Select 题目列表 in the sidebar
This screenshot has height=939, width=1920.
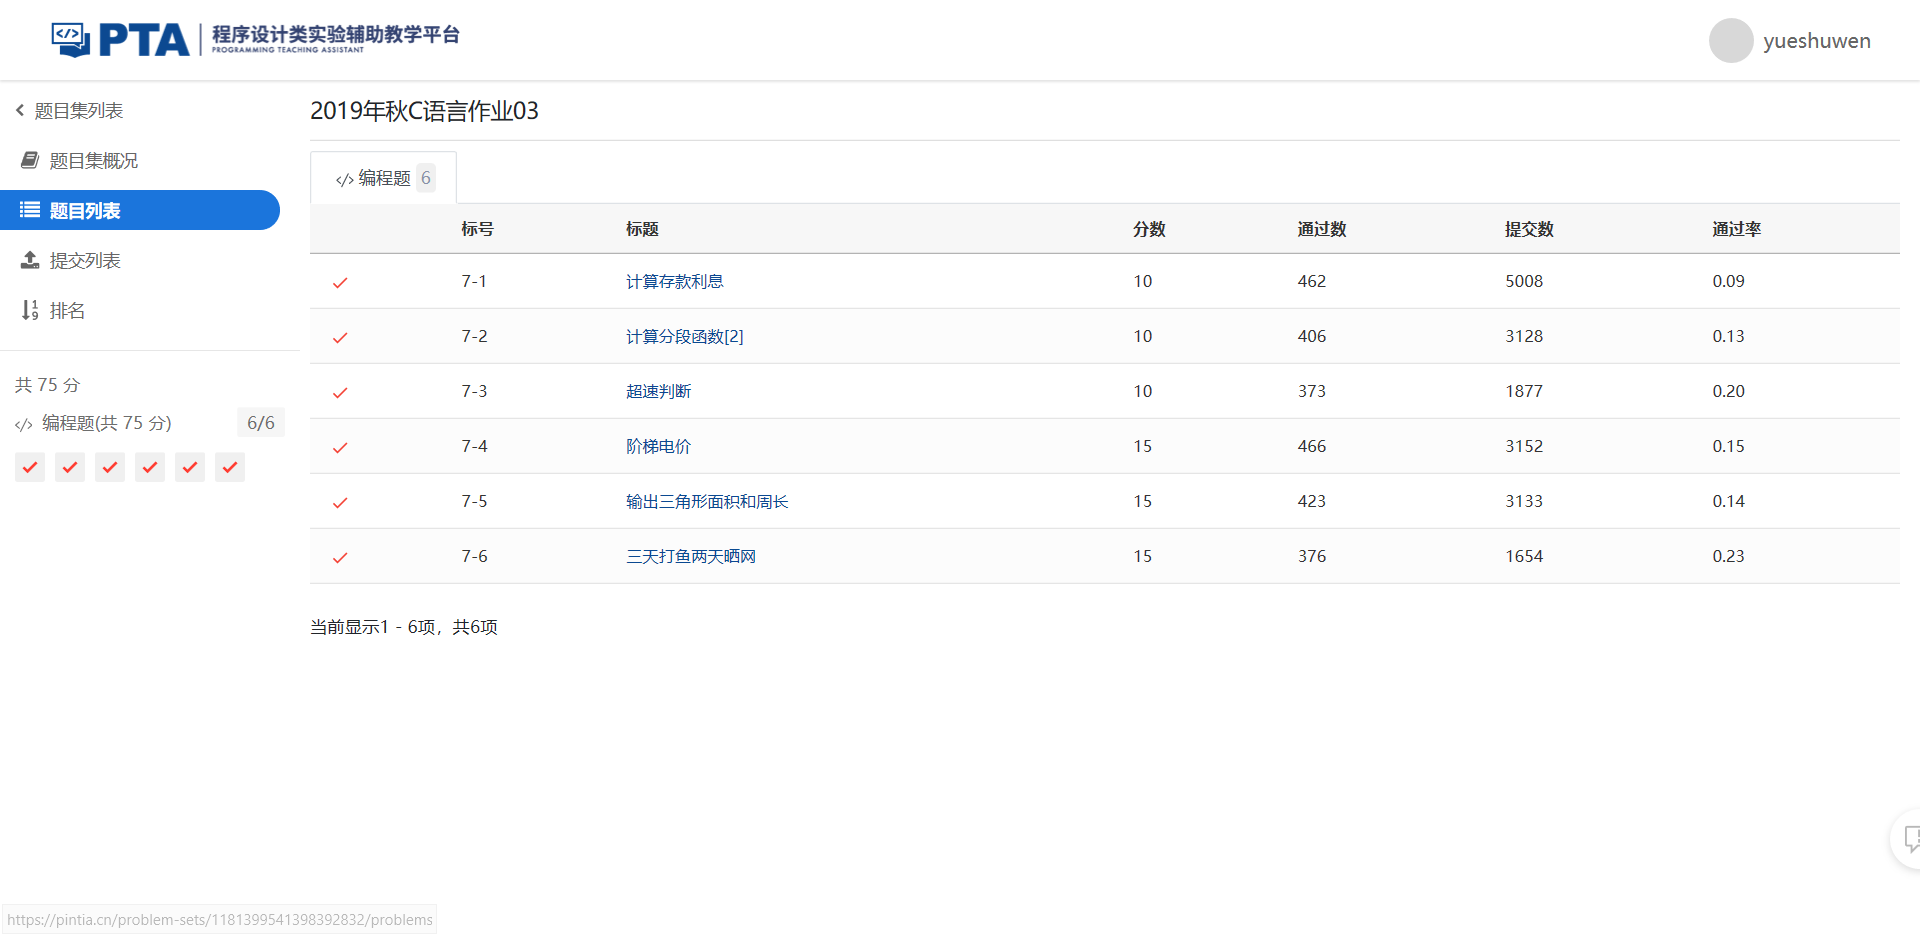click(140, 210)
